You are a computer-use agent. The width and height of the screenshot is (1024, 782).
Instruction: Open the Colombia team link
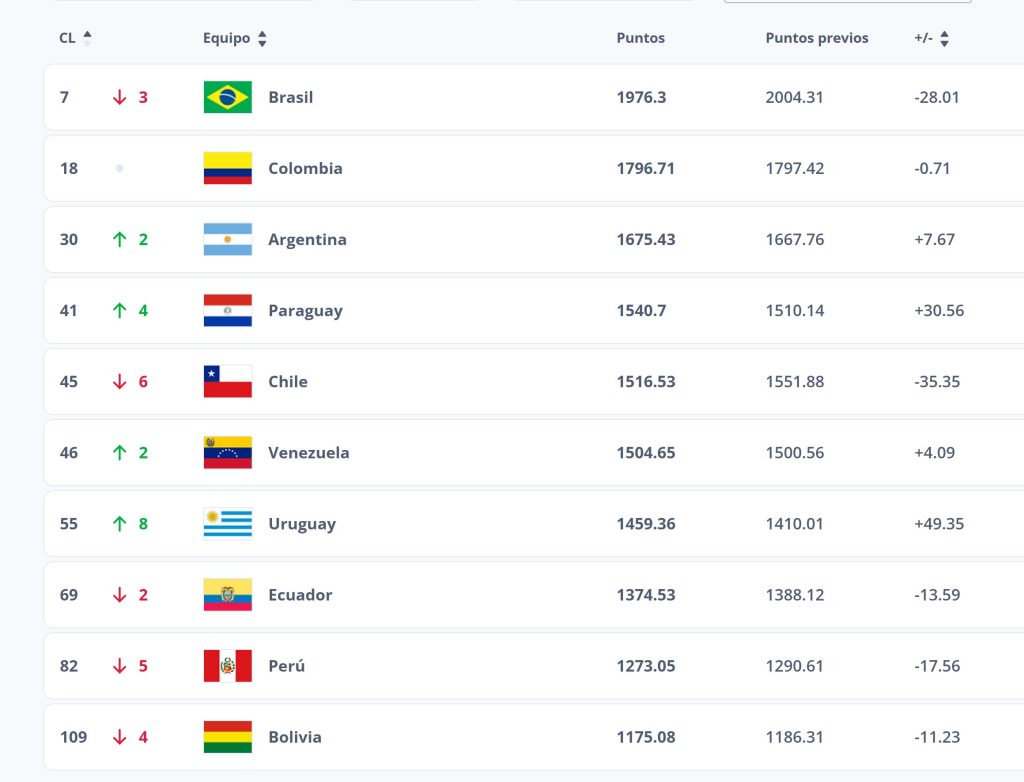pos(305,169)
